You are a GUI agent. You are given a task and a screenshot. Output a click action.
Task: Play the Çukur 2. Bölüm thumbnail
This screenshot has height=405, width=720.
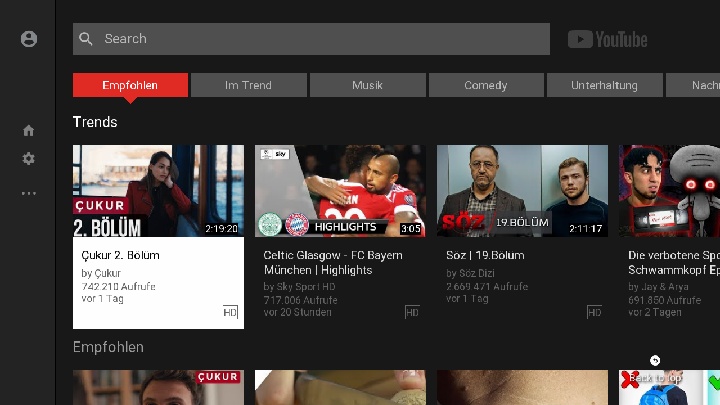[x=158, y=190]
